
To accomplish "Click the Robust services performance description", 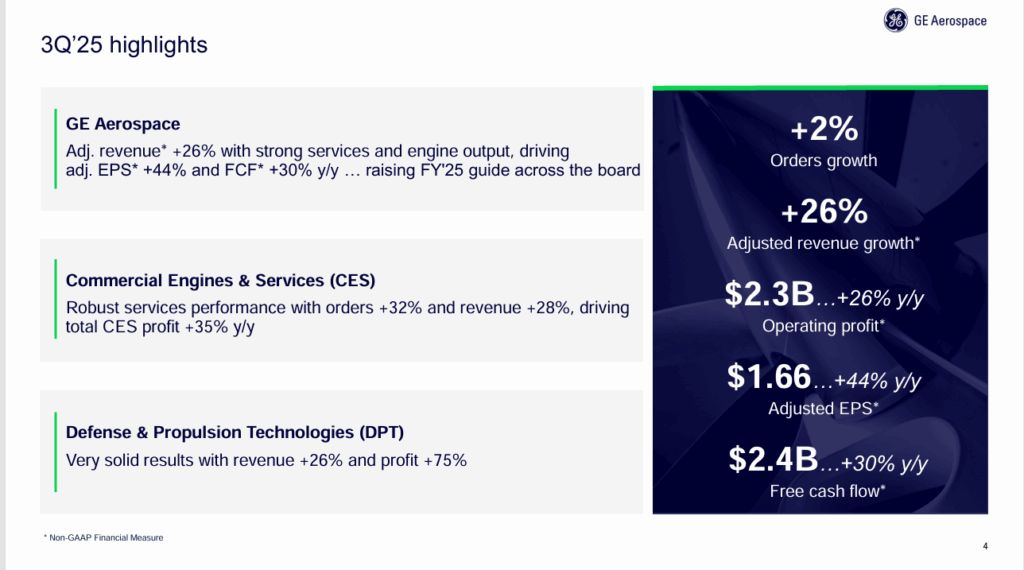I will coord(347,317).
